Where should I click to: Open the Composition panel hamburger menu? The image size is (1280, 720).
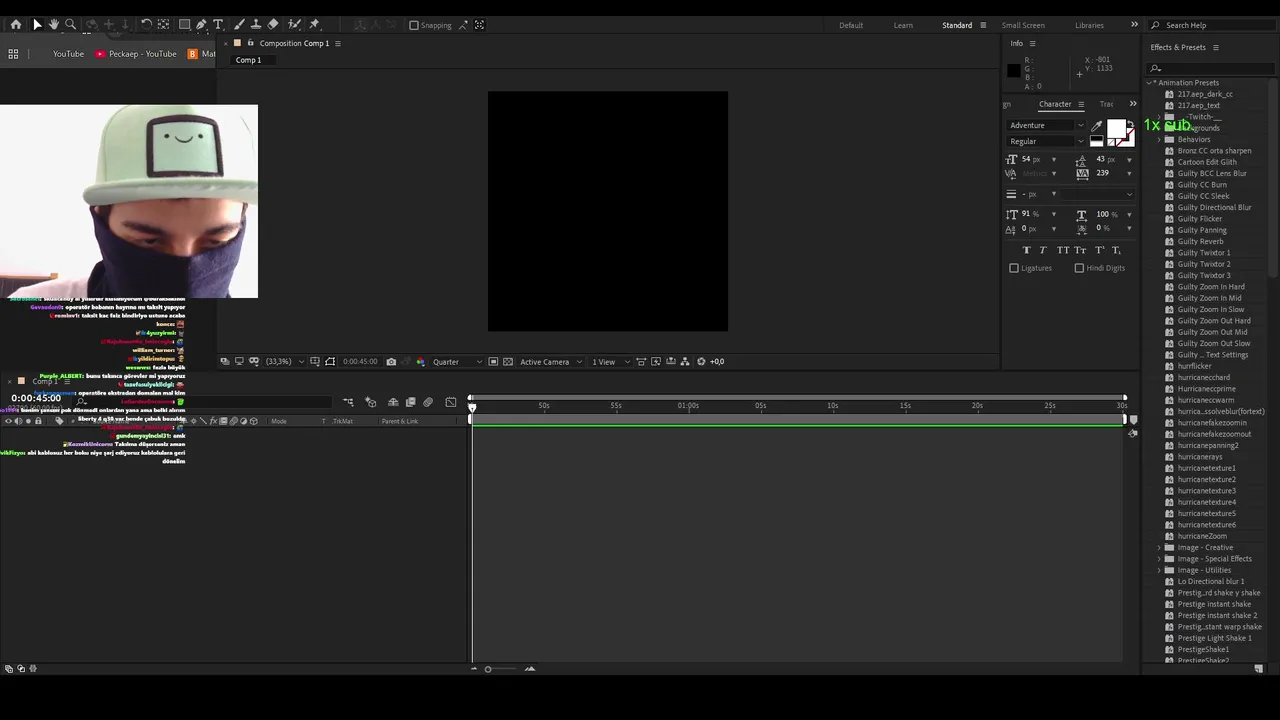(x=338, y=43)
